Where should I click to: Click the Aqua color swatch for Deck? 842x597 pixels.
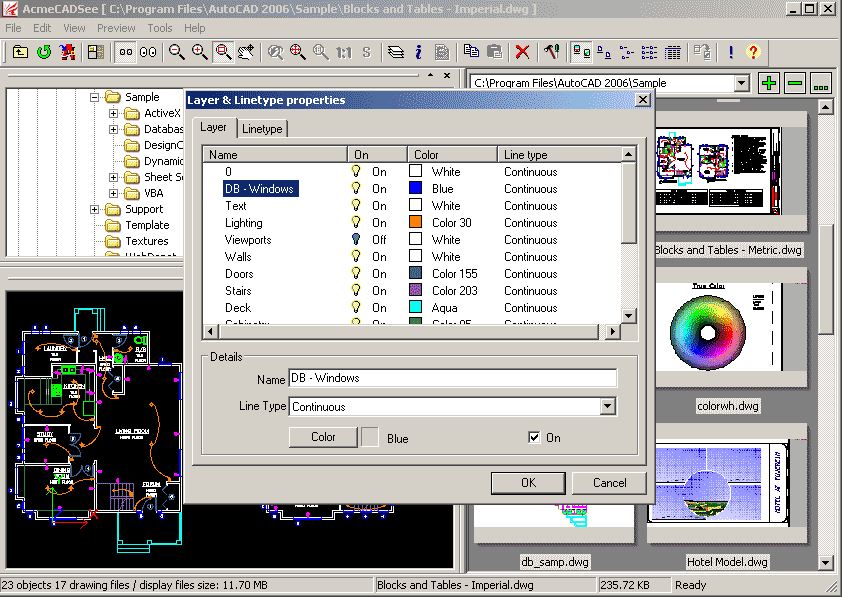(x=415, y=307)
